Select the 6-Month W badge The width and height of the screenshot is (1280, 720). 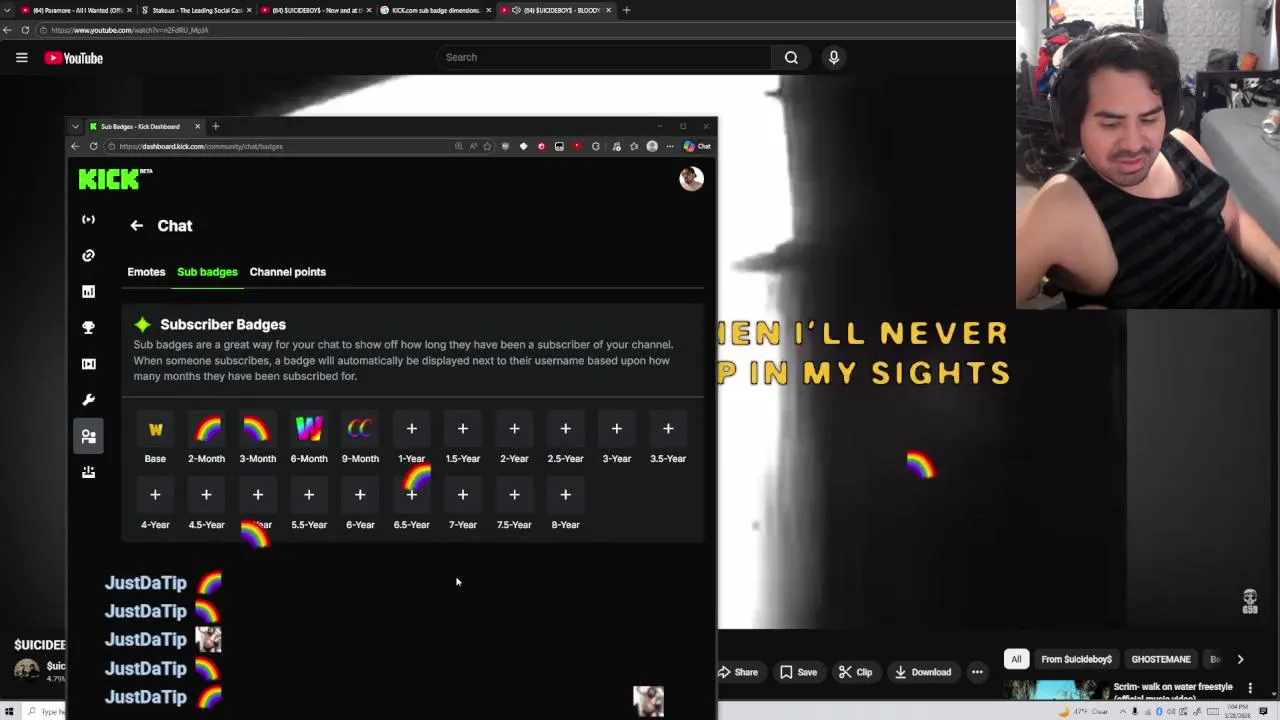pos(309,429)
